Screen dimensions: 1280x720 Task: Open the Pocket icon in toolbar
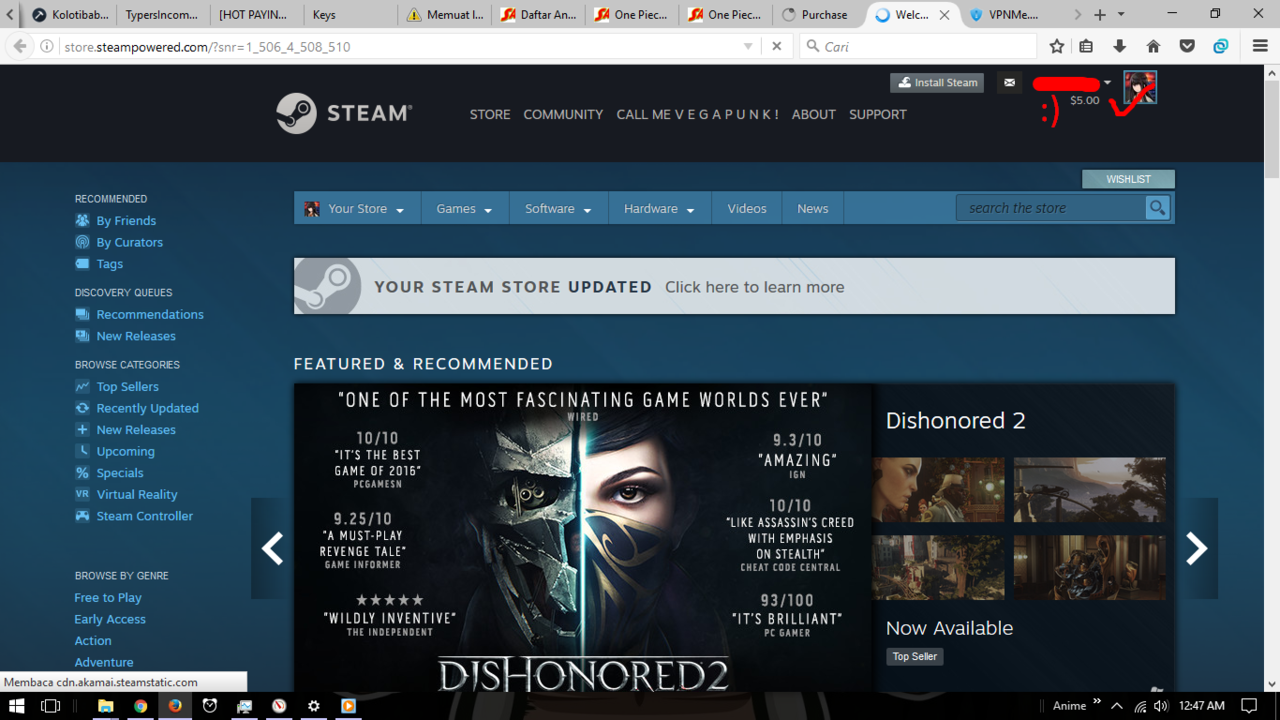(1187, 46)
